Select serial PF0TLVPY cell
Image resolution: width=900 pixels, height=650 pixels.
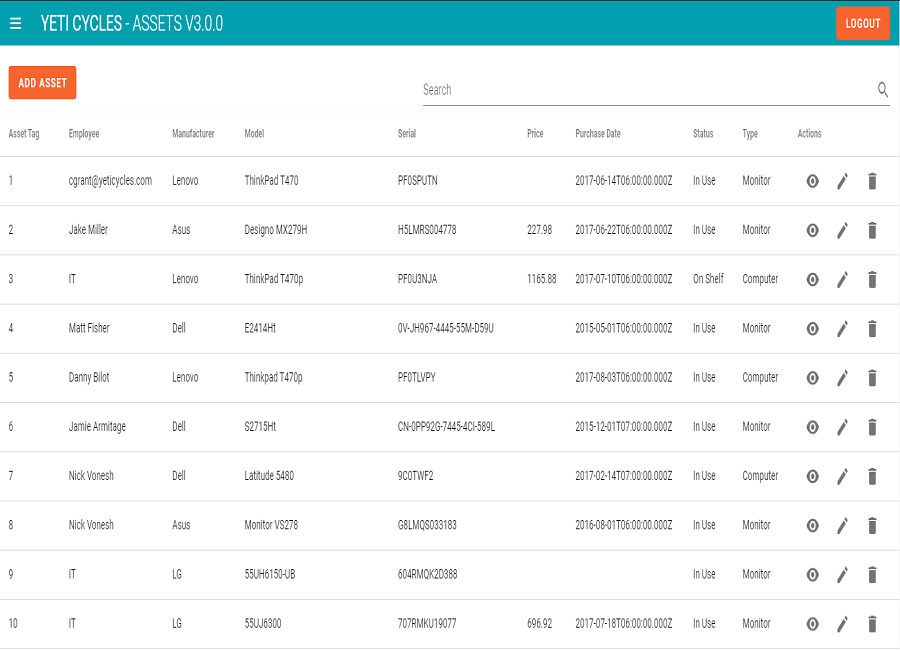pyautogui.click(x=417, y=377)
